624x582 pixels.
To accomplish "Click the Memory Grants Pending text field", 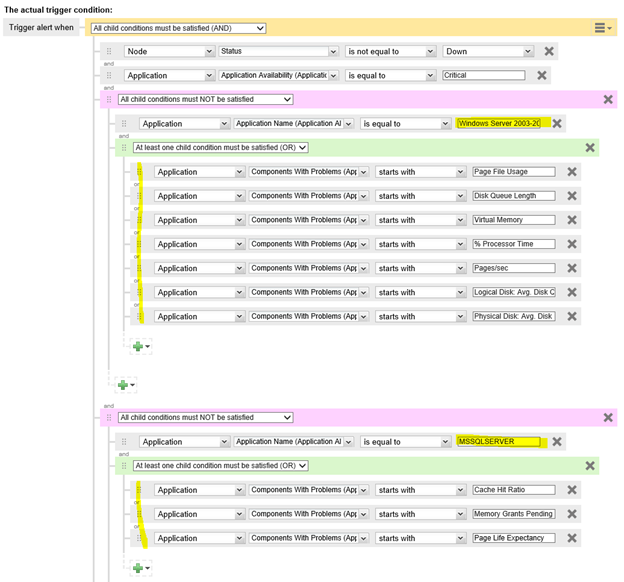I will tap(514, 514).
